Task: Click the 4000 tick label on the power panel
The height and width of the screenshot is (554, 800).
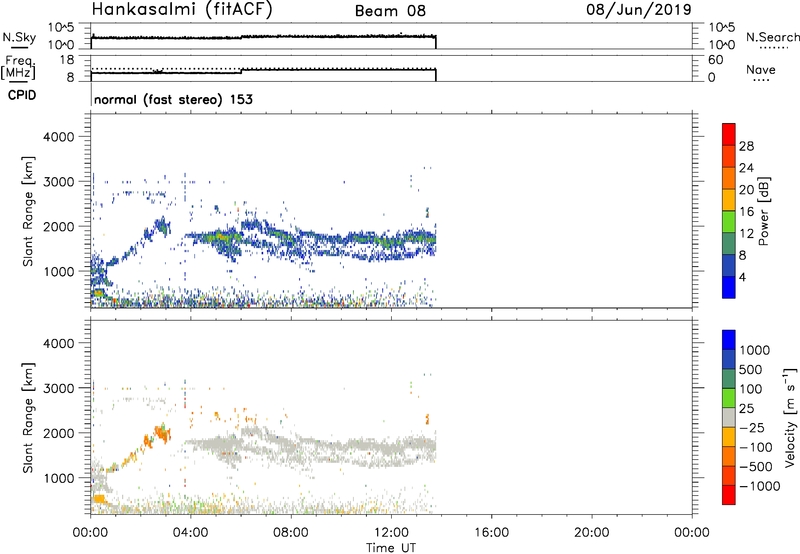Action: (x=59, y=137)
